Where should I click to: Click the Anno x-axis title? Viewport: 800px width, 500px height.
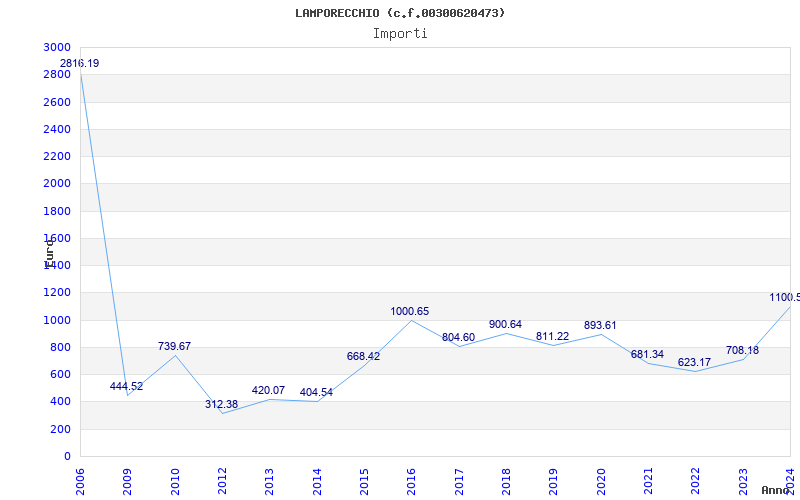(x=776, y=490)
